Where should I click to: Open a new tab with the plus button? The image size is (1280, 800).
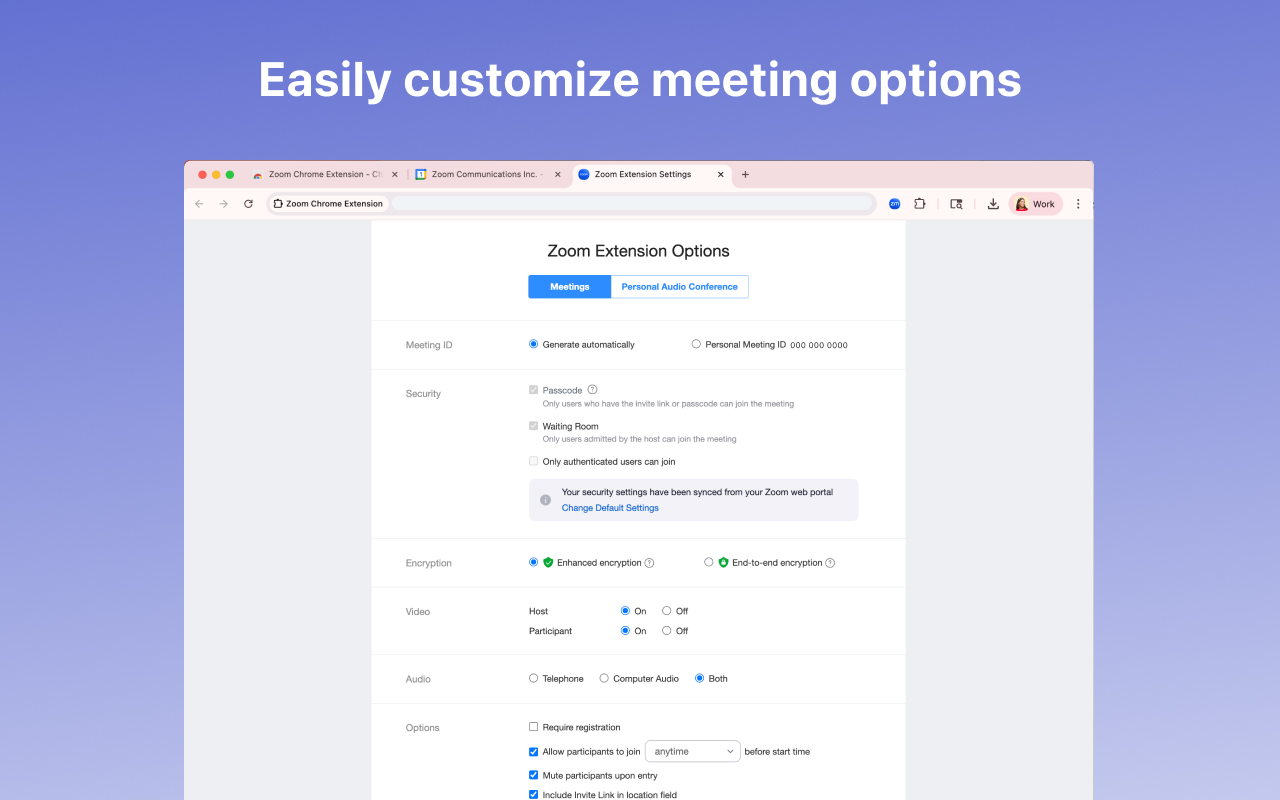(x=745, y=174)
